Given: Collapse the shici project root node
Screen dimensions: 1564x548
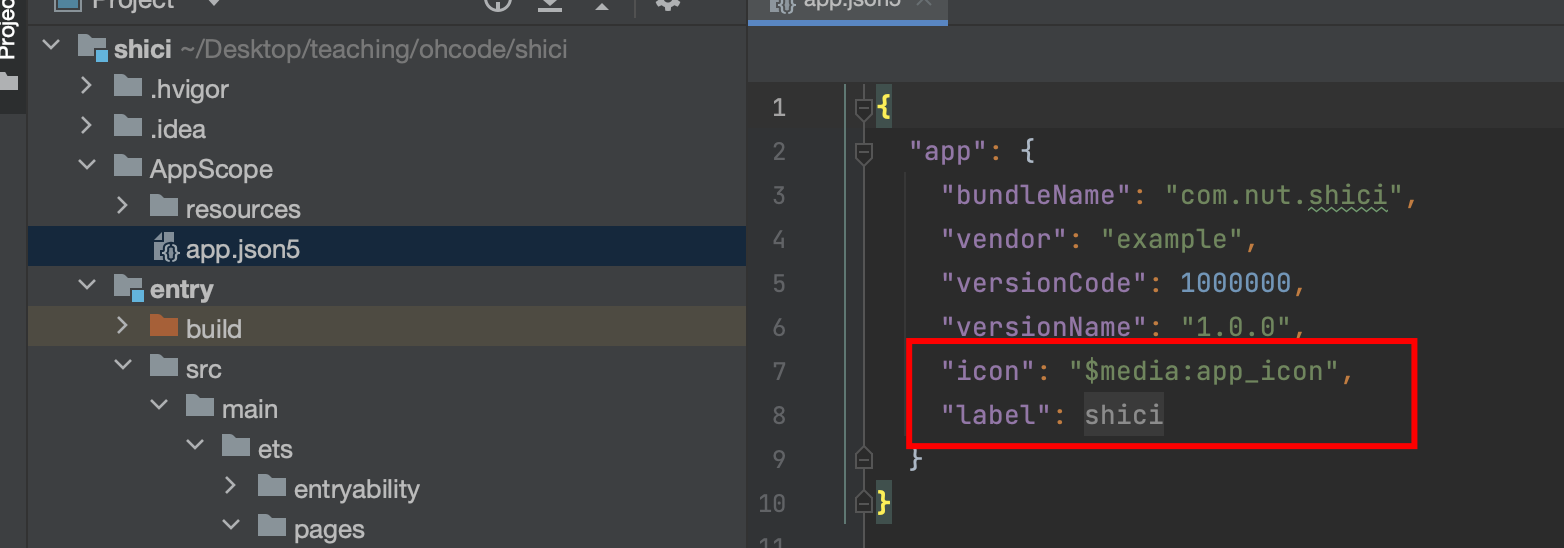Looking at the screenshot, I should point(53,47).
